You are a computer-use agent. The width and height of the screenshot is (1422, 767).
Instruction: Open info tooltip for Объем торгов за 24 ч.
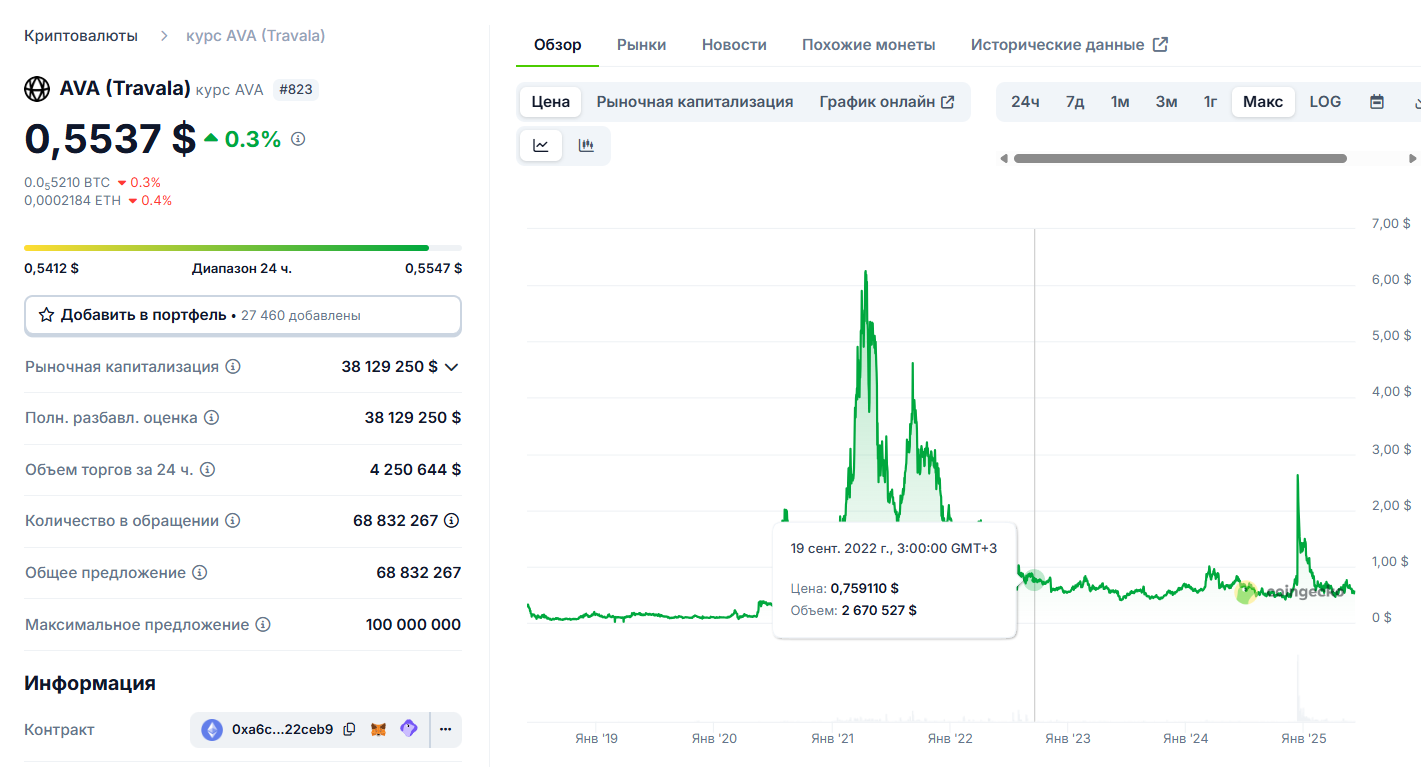207,470
